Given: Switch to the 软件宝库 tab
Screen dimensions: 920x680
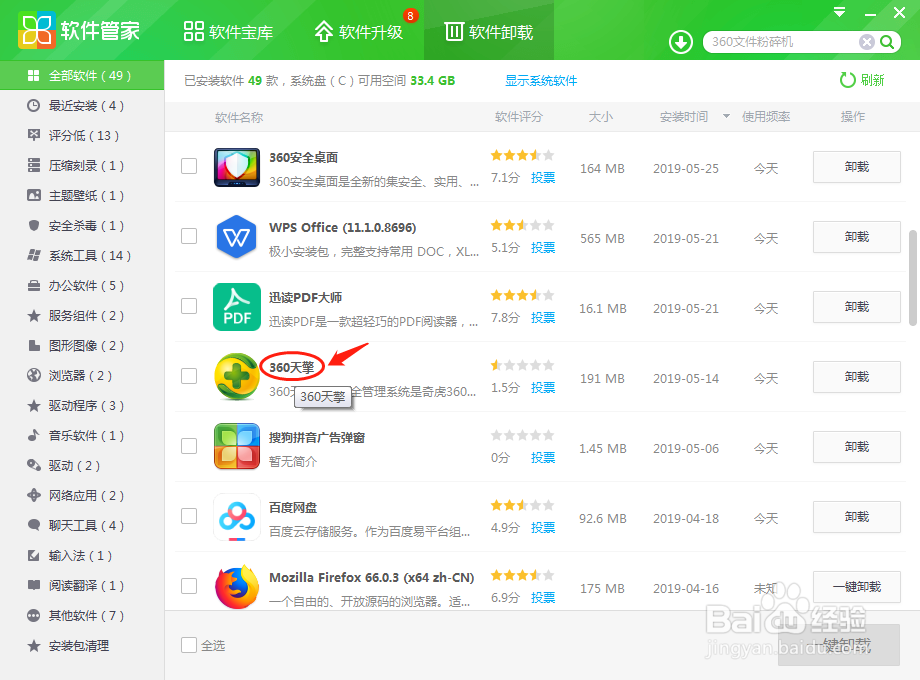Looking at the screenshot, I should pyautogui.click(x=228, y=32).
